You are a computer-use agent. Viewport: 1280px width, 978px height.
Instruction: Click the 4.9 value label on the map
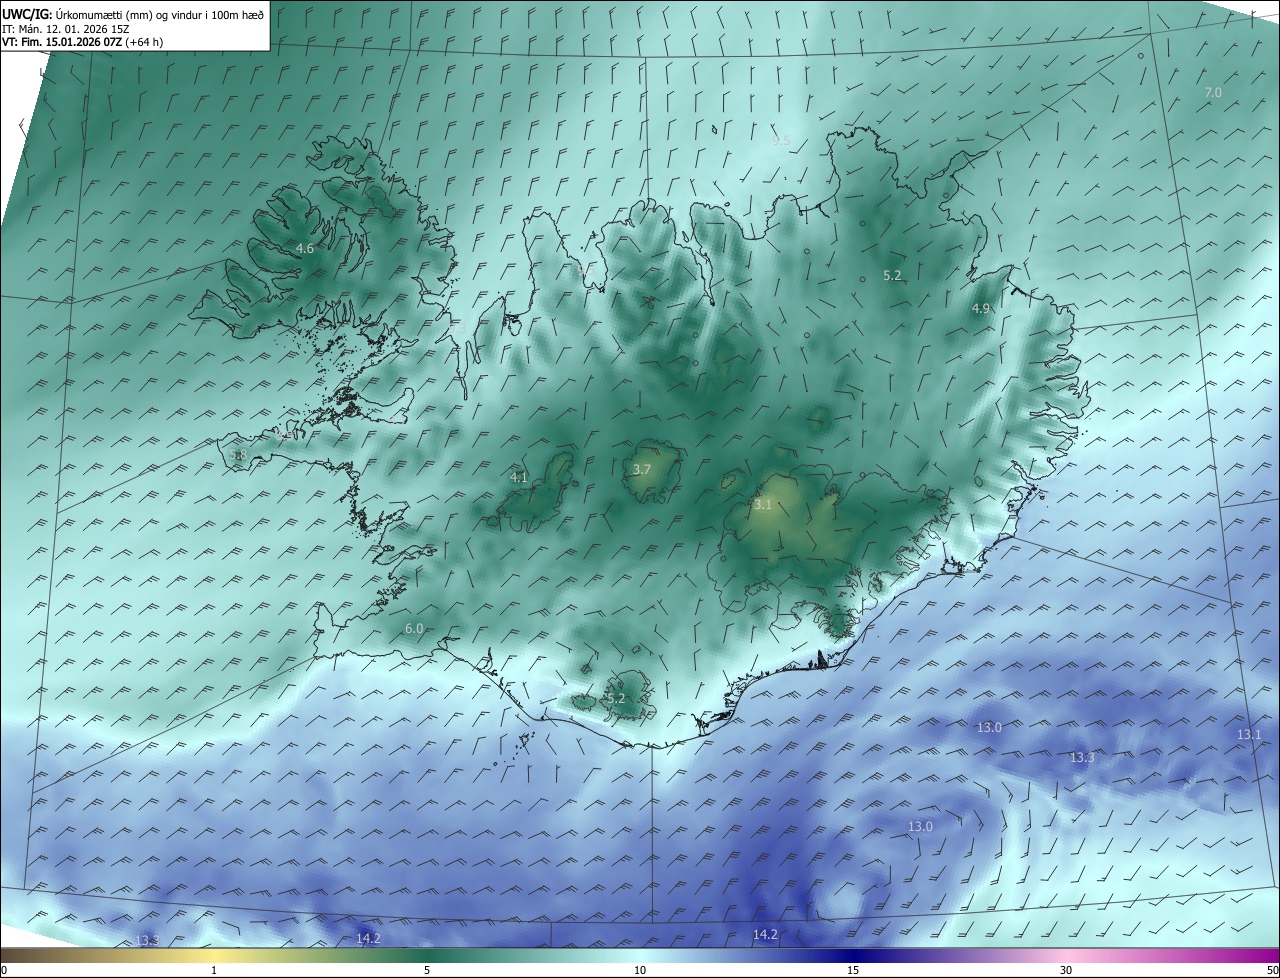[x=981, y=309]
